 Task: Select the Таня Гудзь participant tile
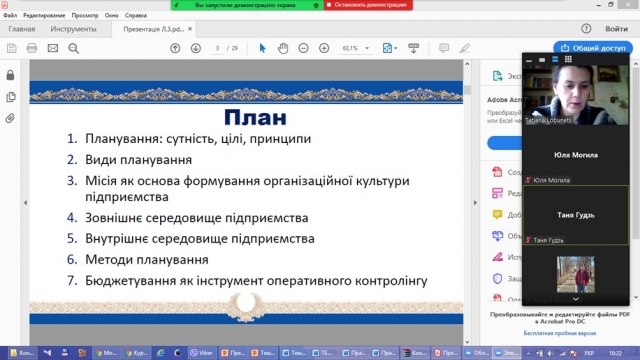576,215
